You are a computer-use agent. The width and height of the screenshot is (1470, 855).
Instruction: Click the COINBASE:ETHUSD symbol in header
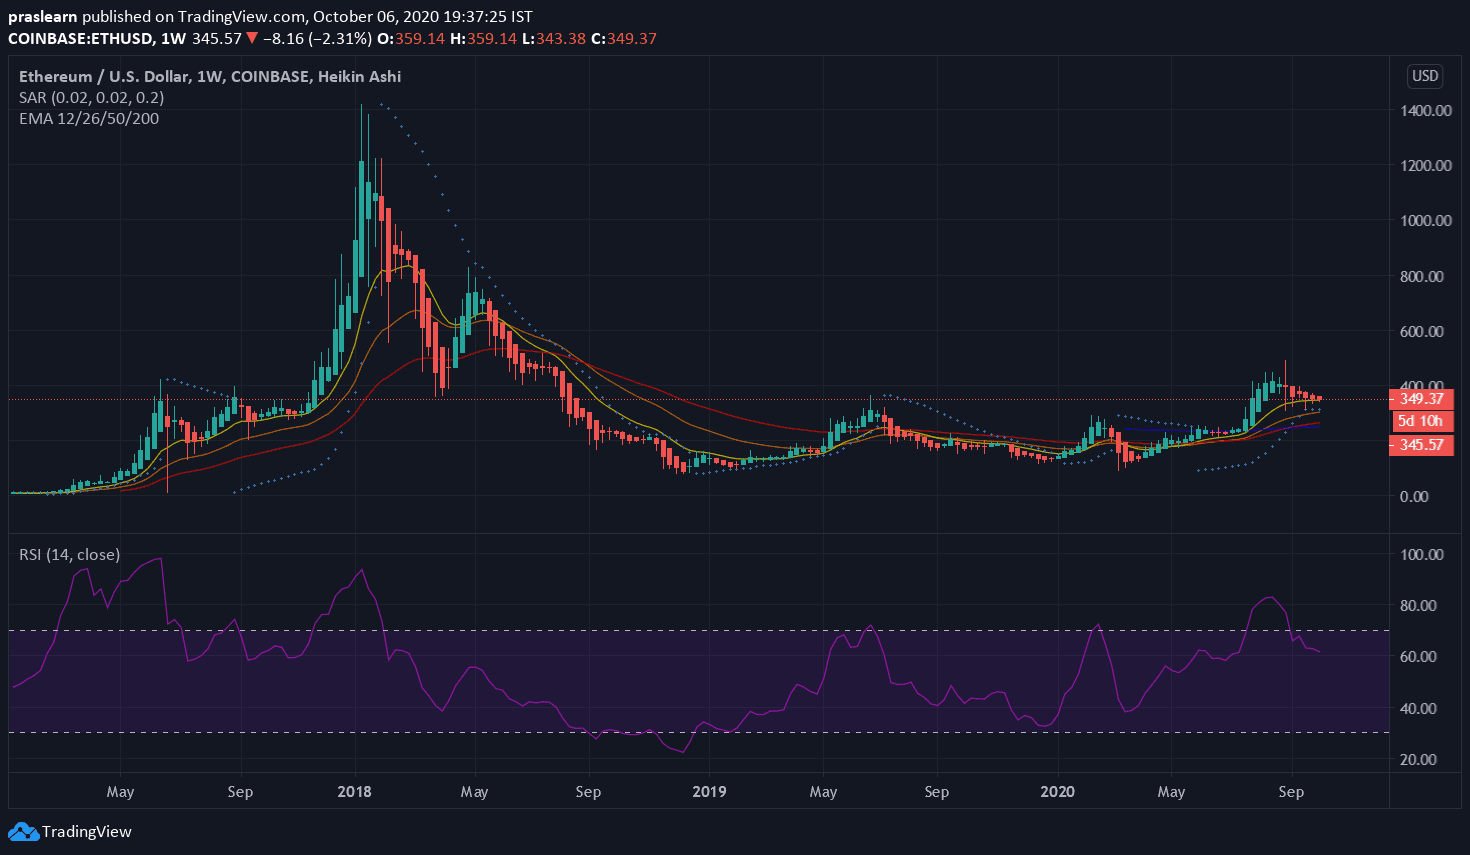(x=80, y=38)
